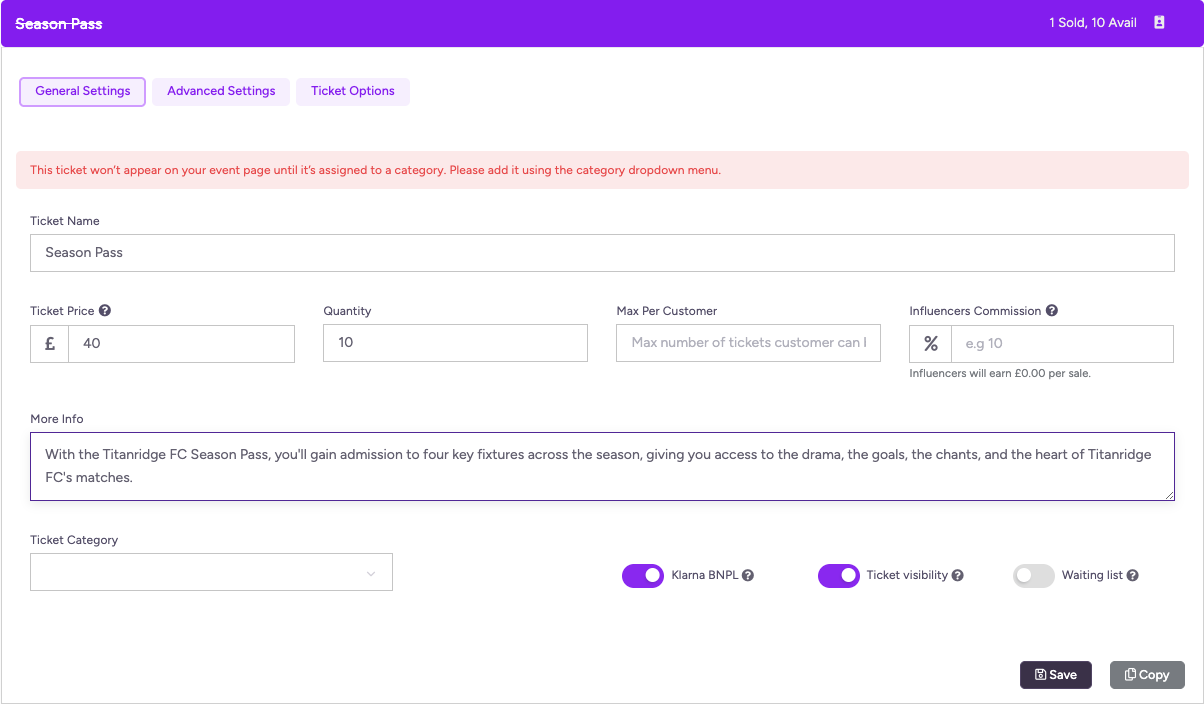Screen dimensions: 1204x704
Task: Focus the Max Per Customer field
Action: click(x=748, y=343)
